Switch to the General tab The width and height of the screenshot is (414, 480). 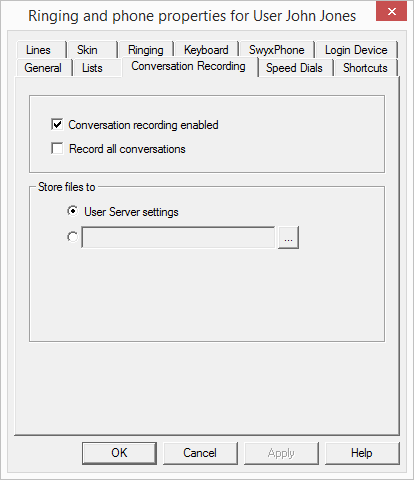43,68
